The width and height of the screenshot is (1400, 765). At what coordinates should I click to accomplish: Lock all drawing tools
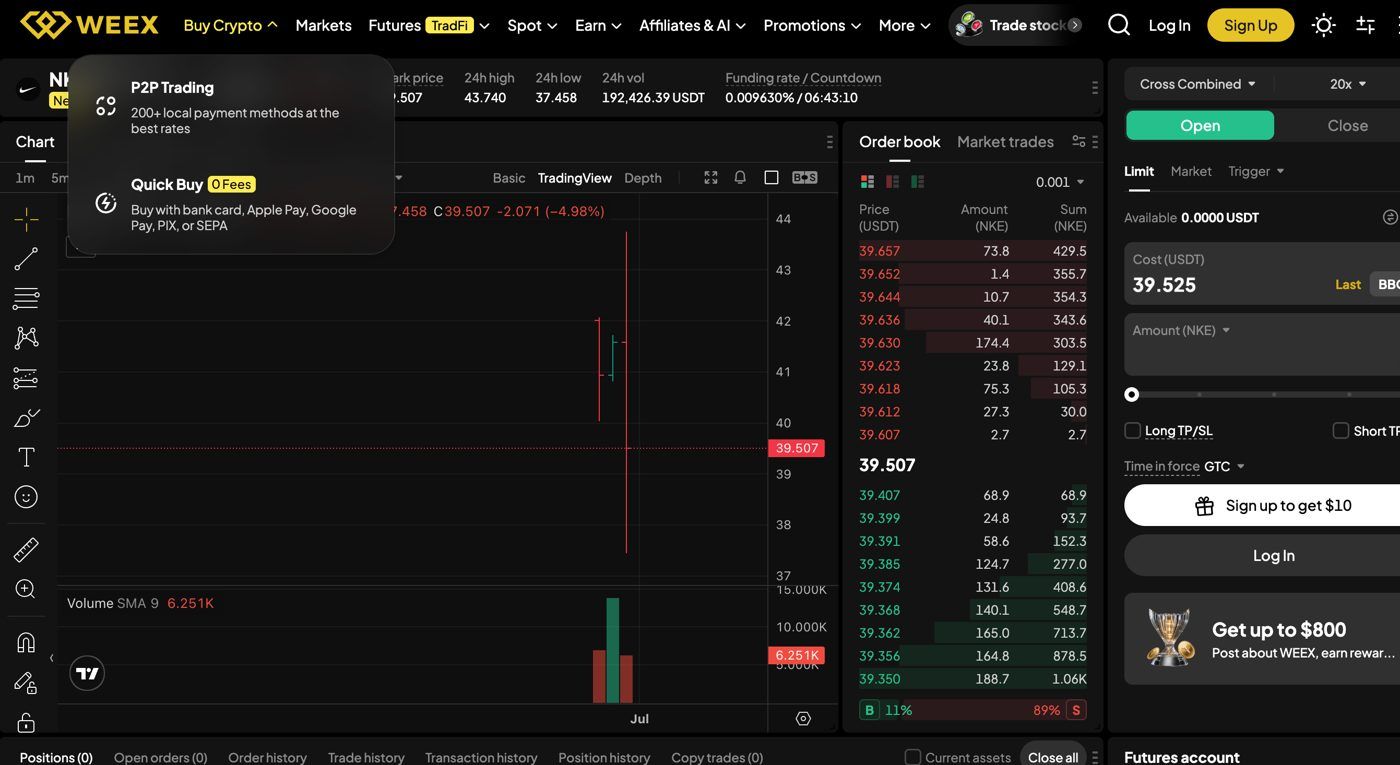[x=26, y=722]
